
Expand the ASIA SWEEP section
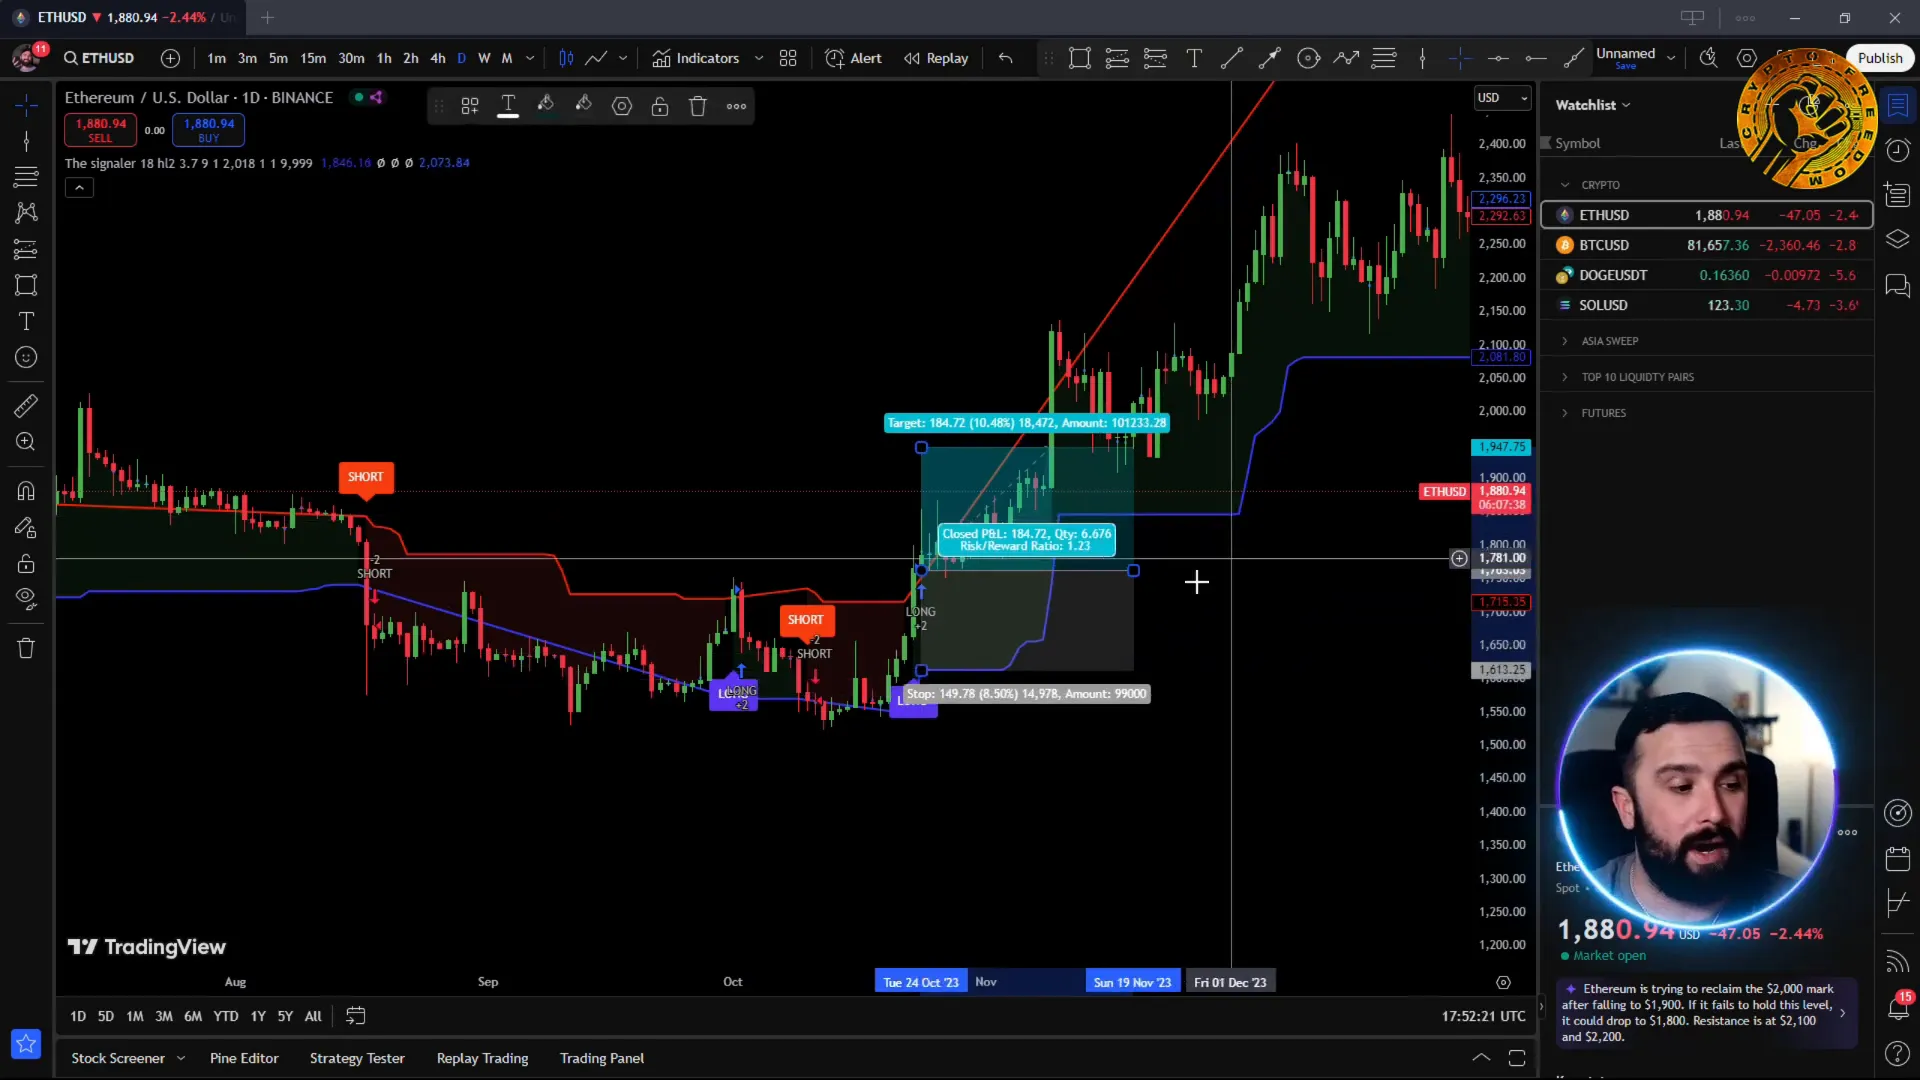[x=1565, y=341]
